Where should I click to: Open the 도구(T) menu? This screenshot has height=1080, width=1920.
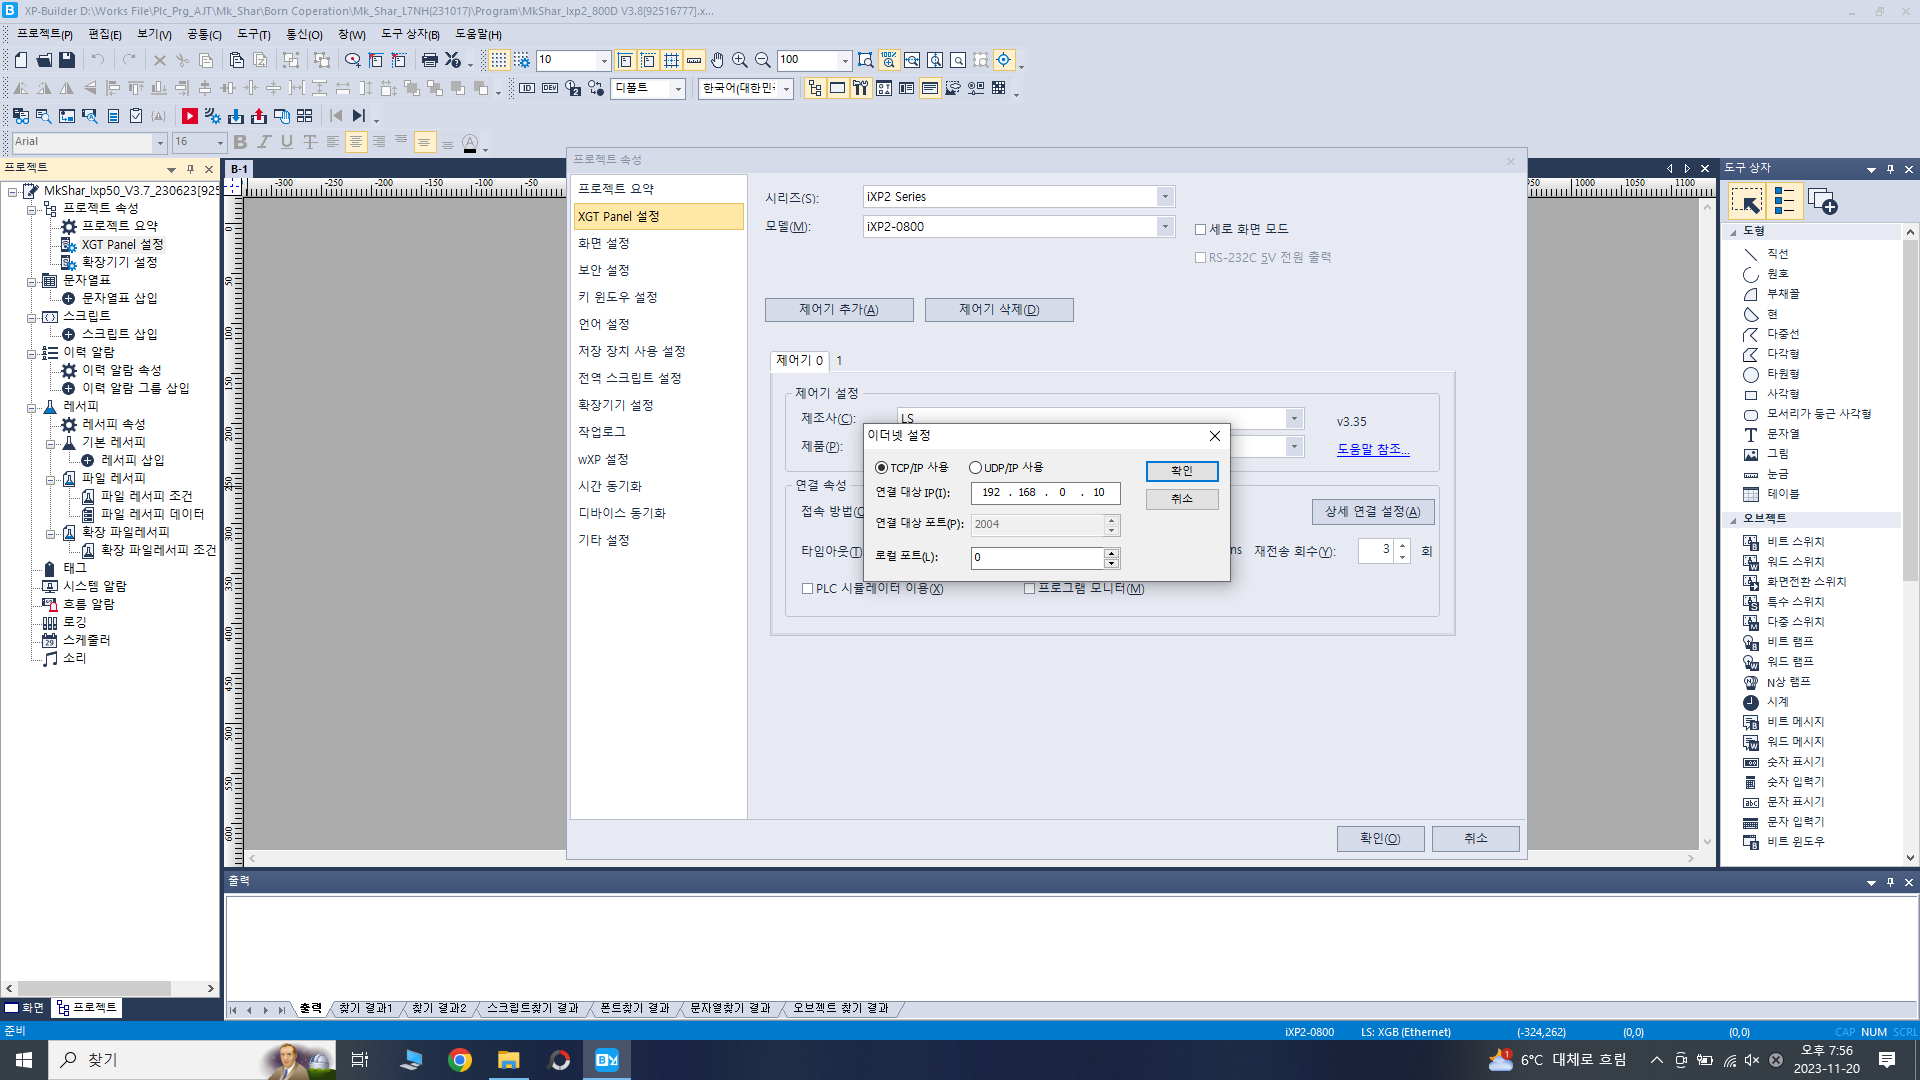[253, 34]
